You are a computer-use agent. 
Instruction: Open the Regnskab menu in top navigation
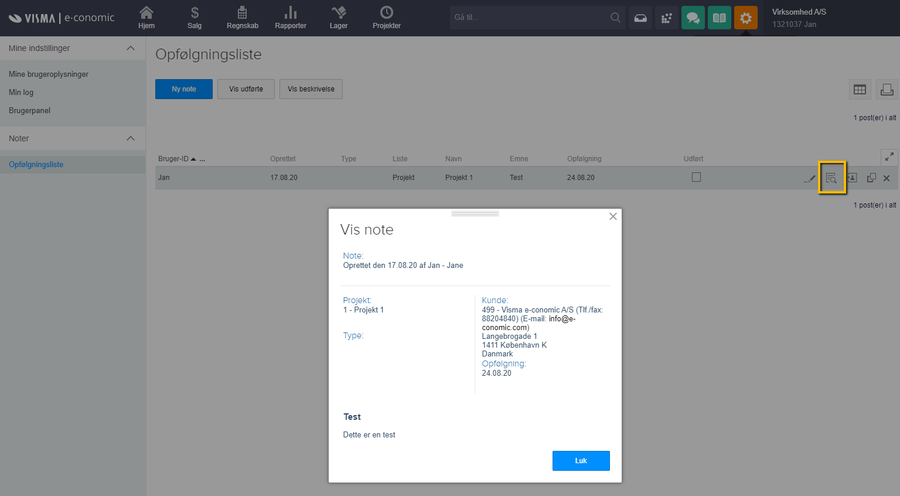243,18
